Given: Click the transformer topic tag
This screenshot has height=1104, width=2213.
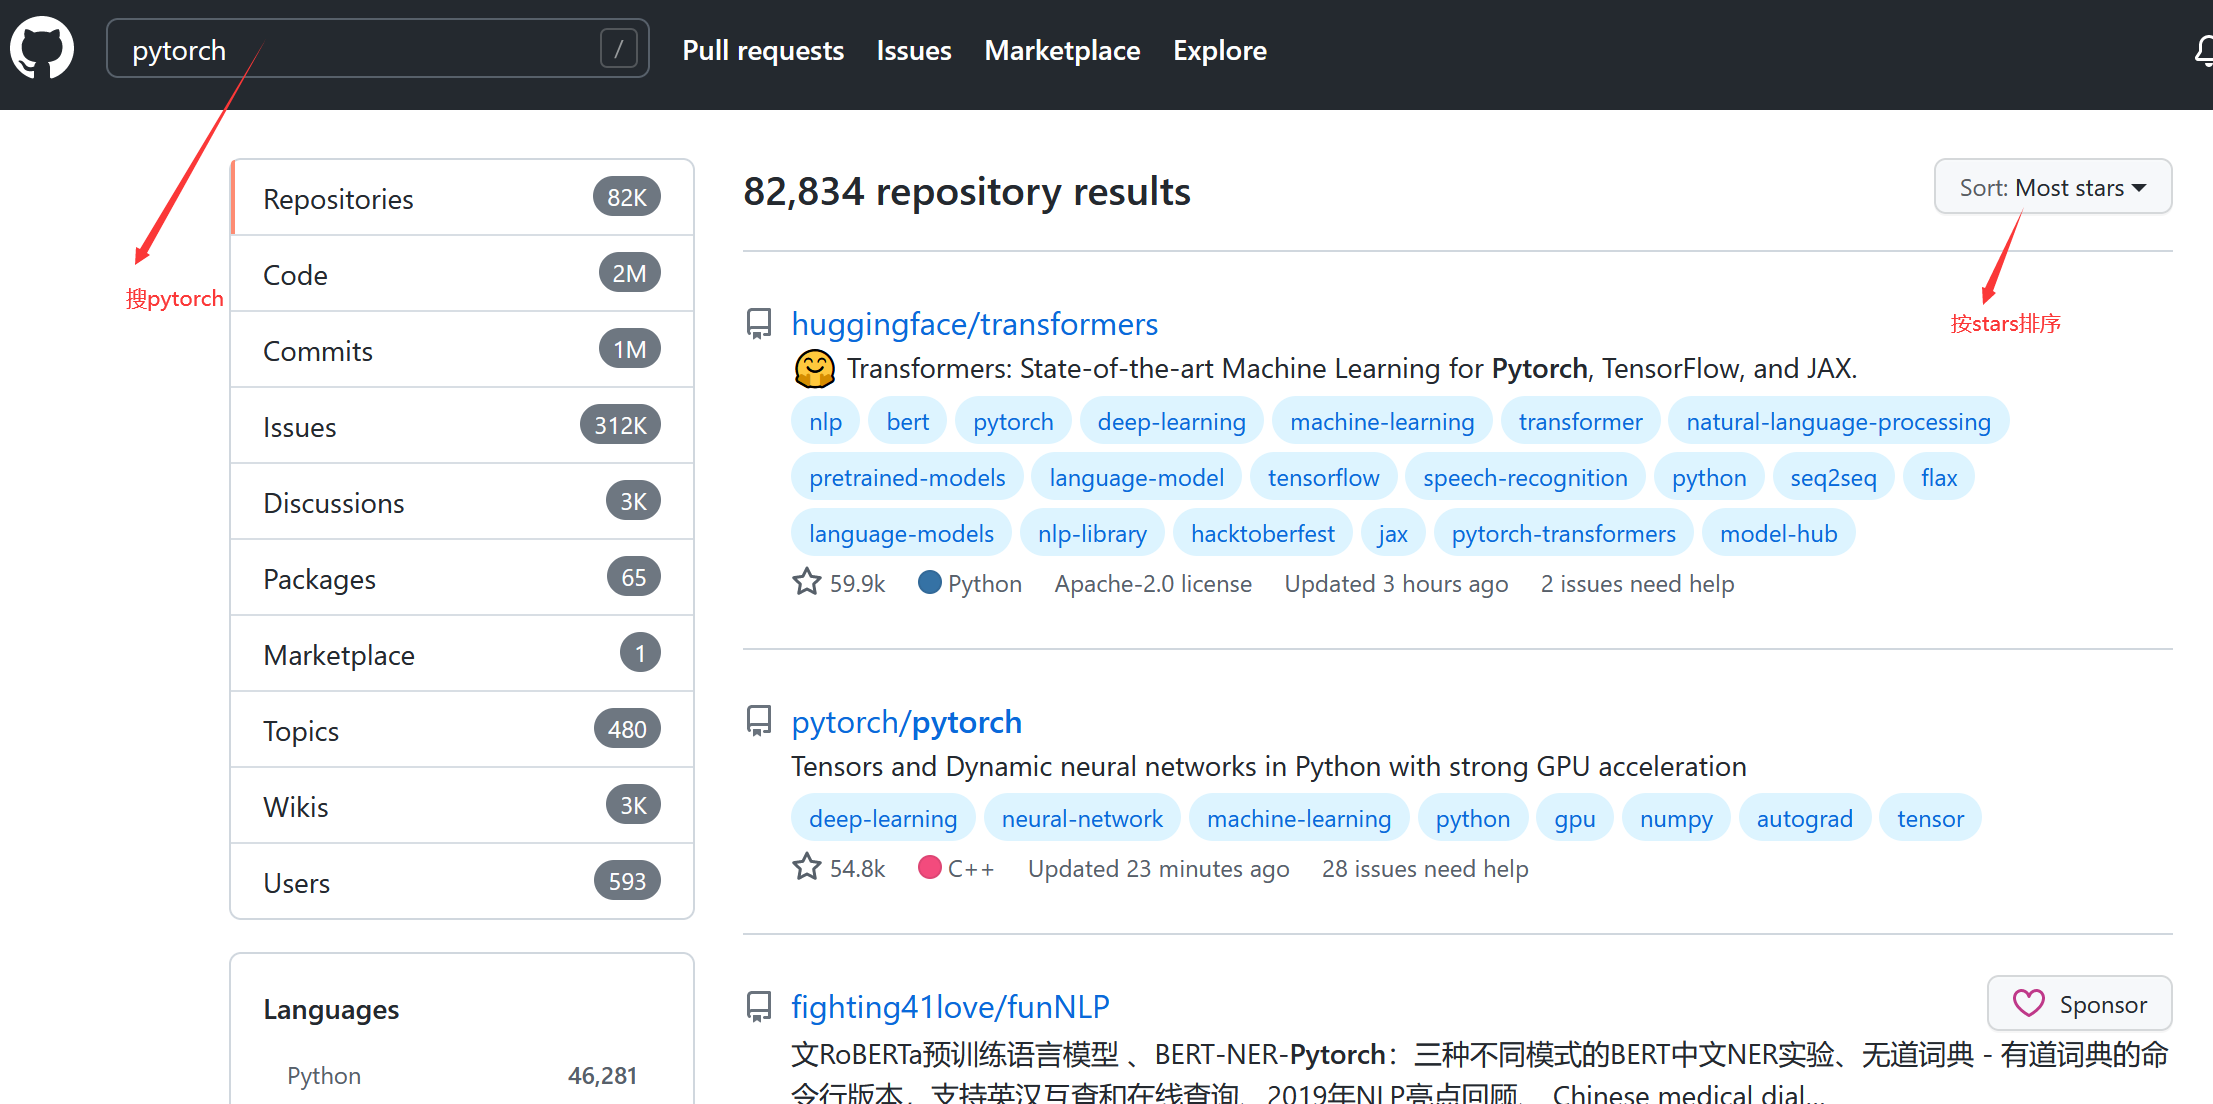Looking at the screenshot, I should pyautogui.click(x=1580, y=421).
